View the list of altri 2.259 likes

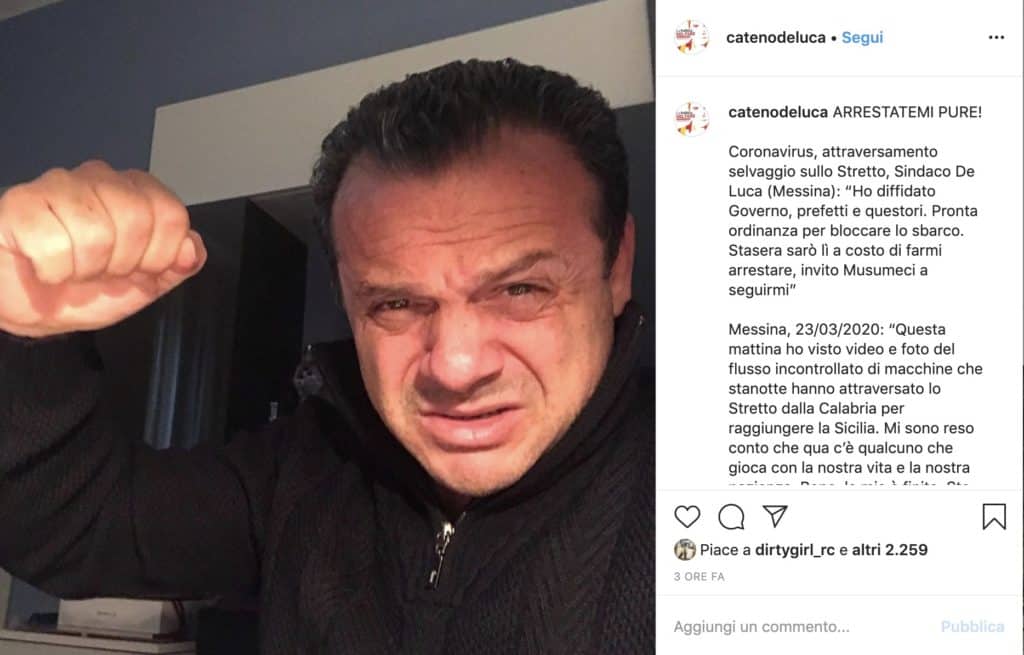coord(889,550)
